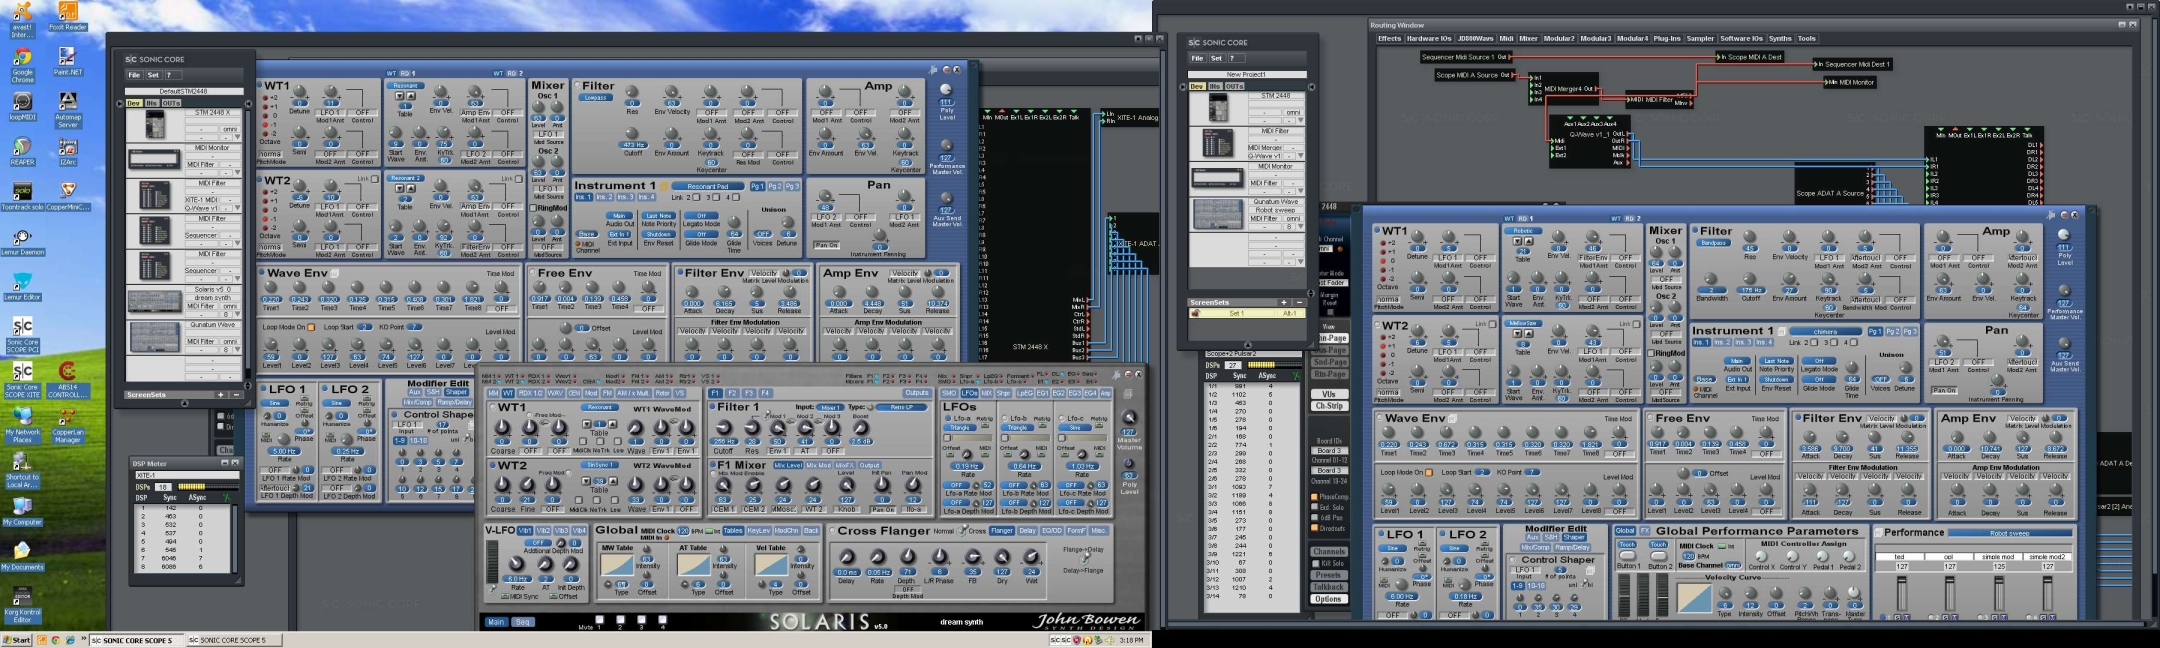Click the Delay effect button in Solaris
The height and width of the screenshot is (648, 2160).
[1027, 531]
